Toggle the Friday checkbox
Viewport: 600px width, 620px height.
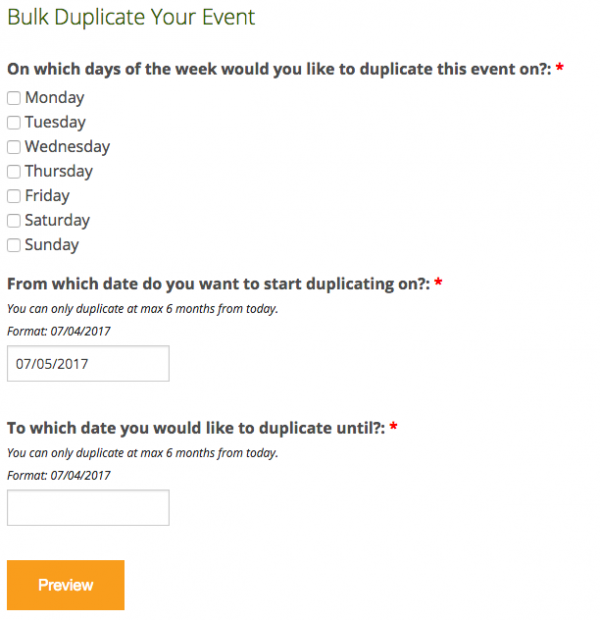click(x=14, y=196)
